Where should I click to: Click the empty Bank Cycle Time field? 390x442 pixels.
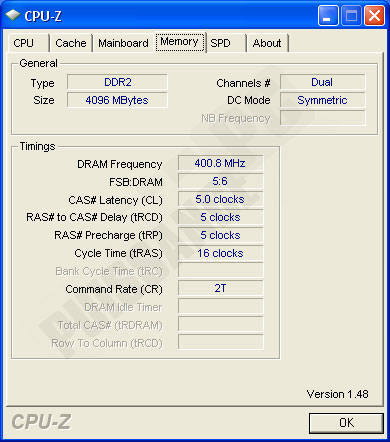tap(220, 270)
